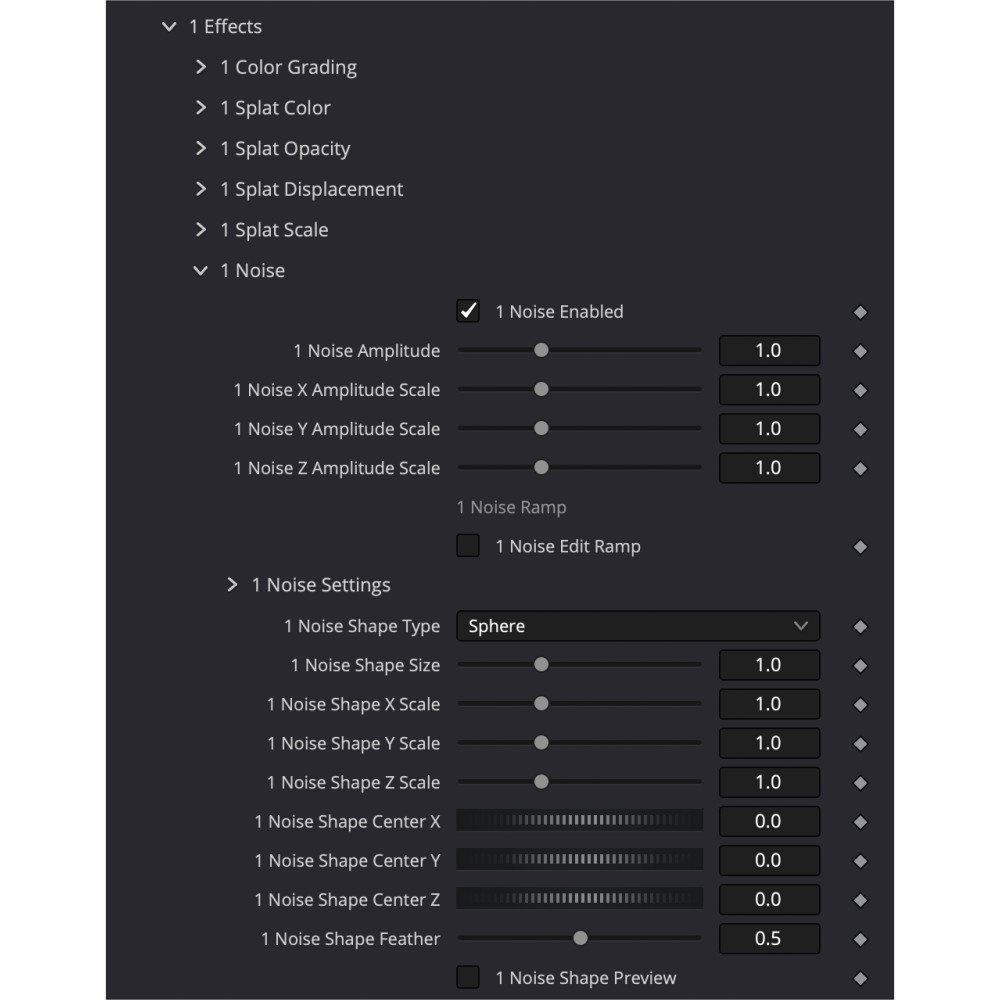Toggle keyframe diamond for 1 Noise Shape Size
Screen dimensions: 1000x1000
click(860, 666)
